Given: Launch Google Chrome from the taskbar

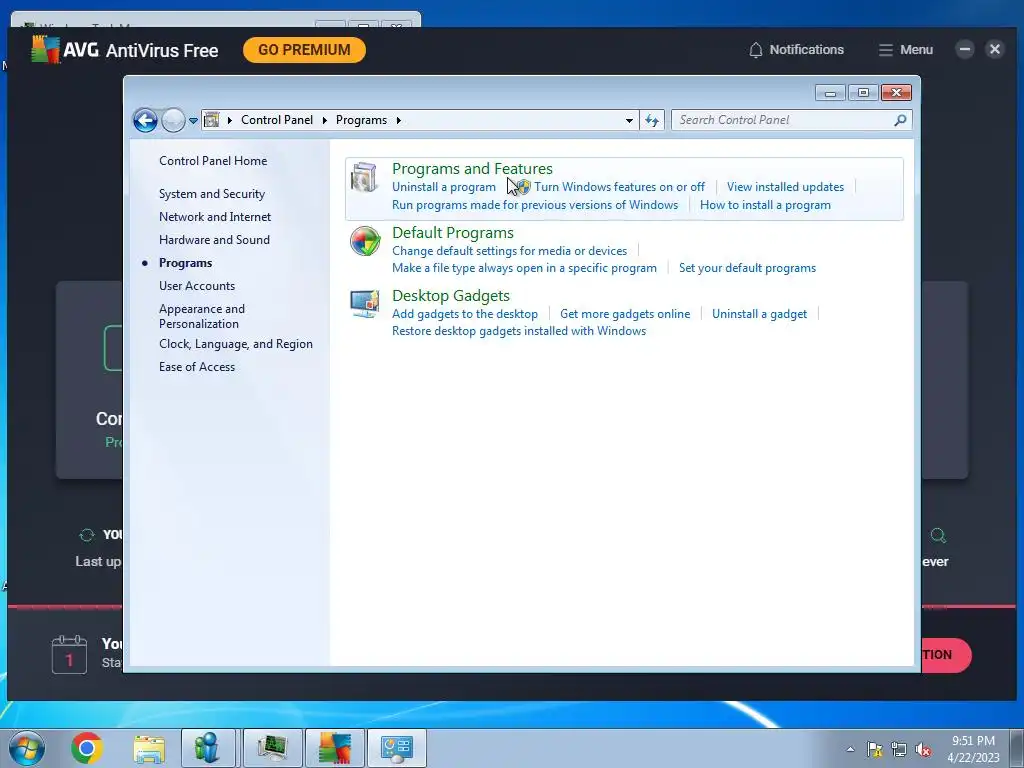Looking at the screenshot, I should click(88, 748).
